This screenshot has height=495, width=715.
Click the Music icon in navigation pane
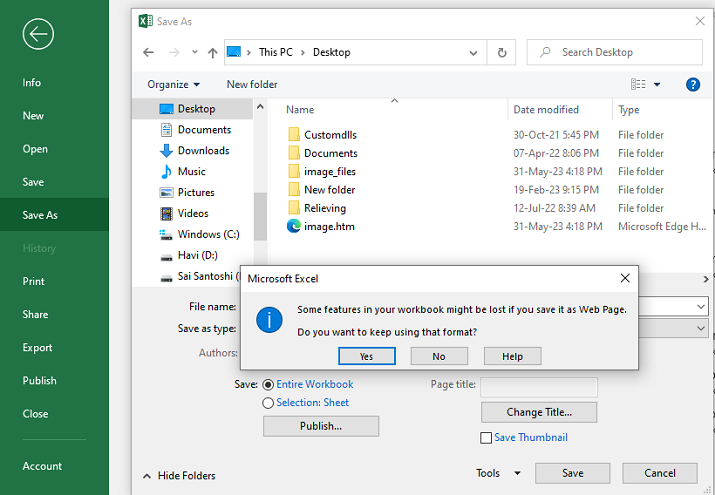(167, 172)
